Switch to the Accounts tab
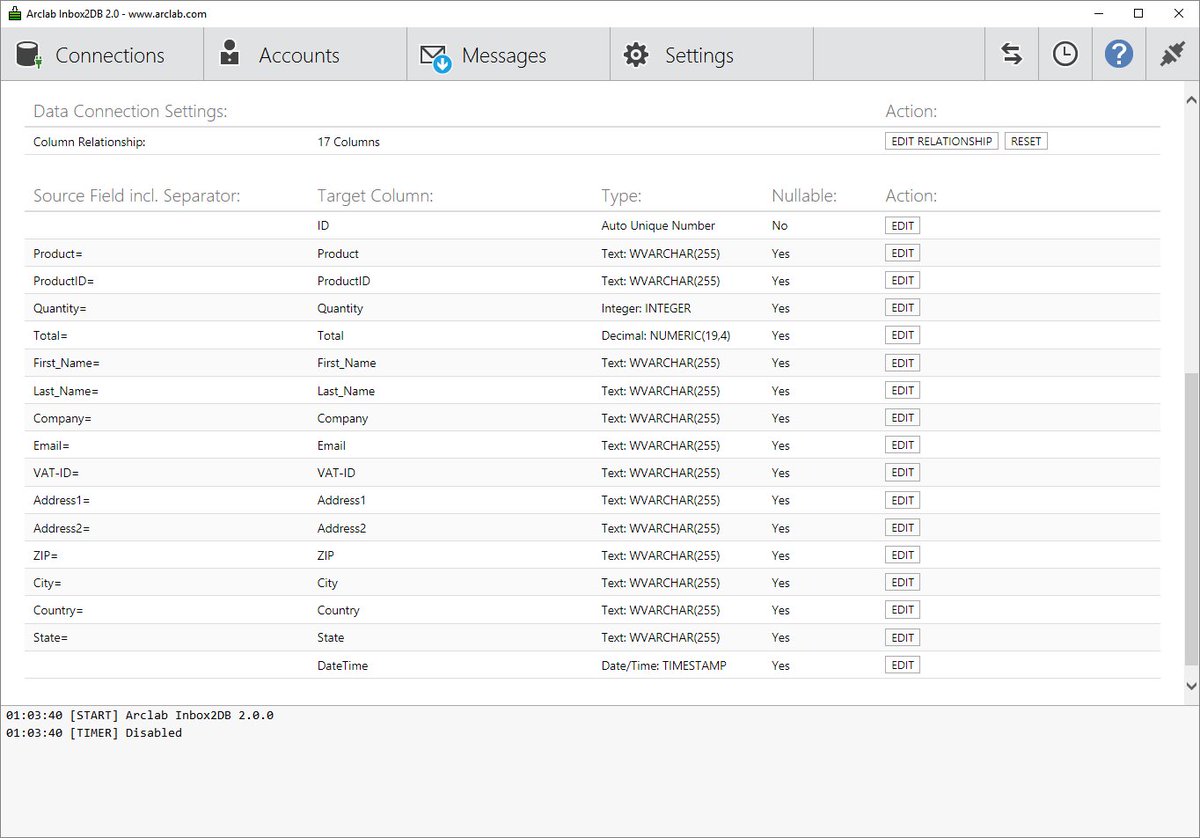 tap(297, 55)
